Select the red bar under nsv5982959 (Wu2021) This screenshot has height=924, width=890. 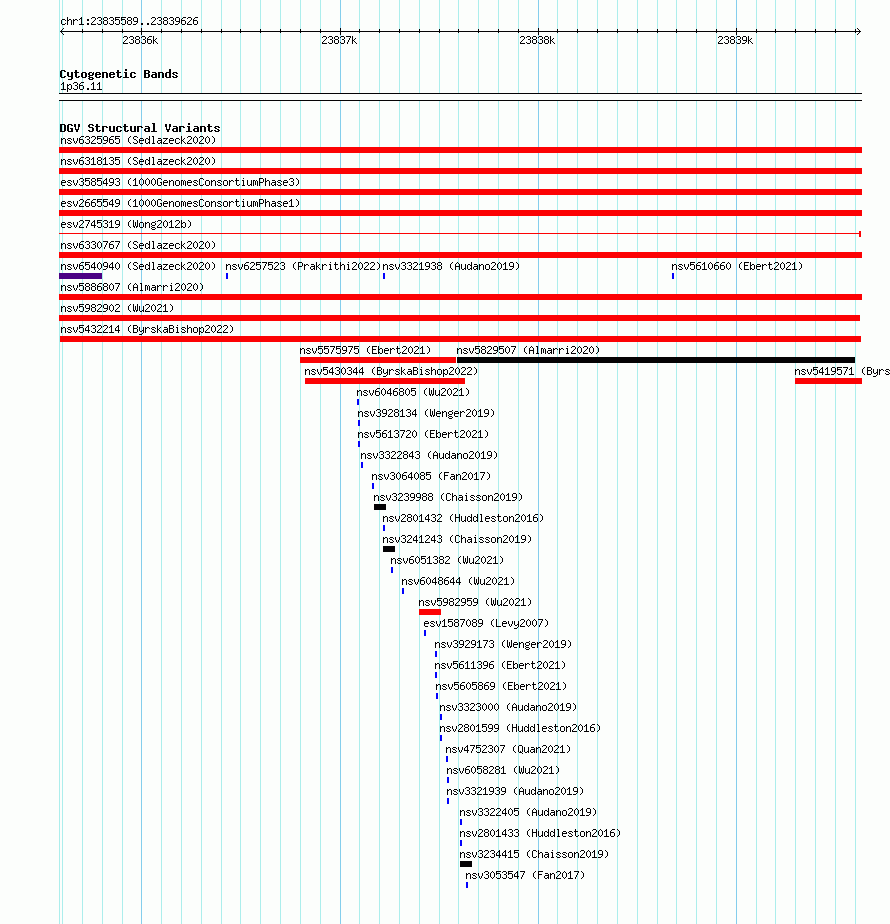pos(430,612)
